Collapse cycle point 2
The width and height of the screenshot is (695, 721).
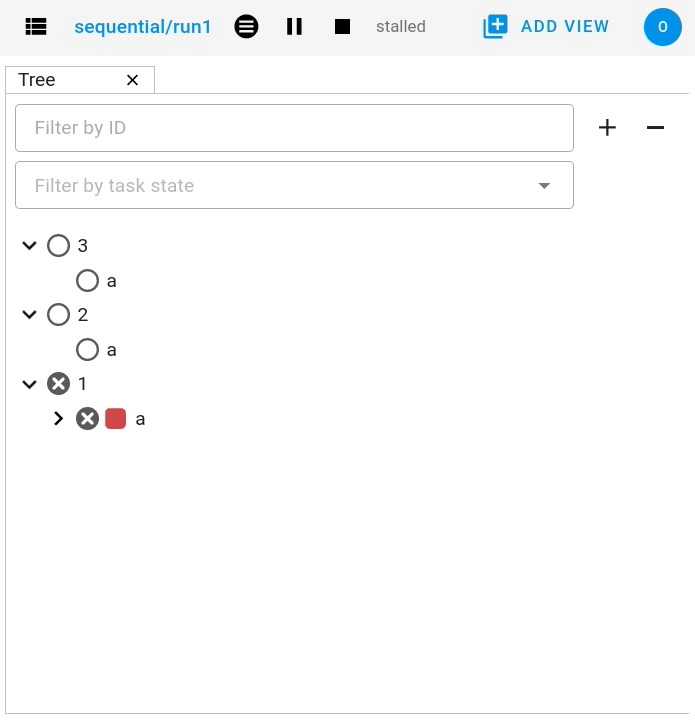pyautogui.click(x=29, y=315)
